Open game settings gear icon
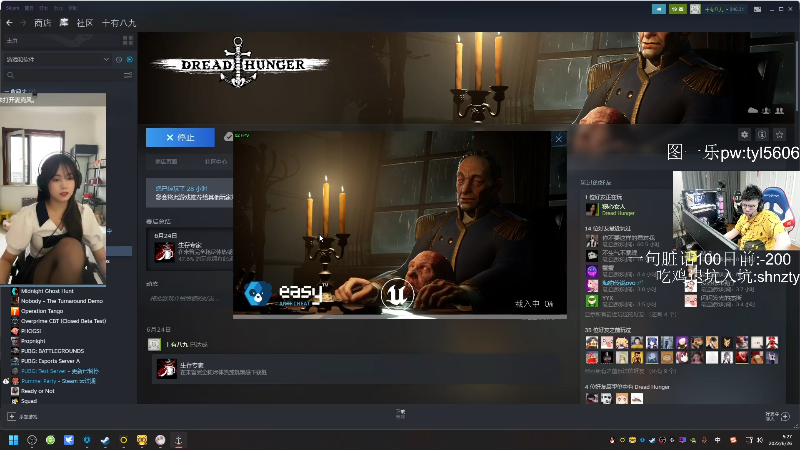 tap(744, 135)
